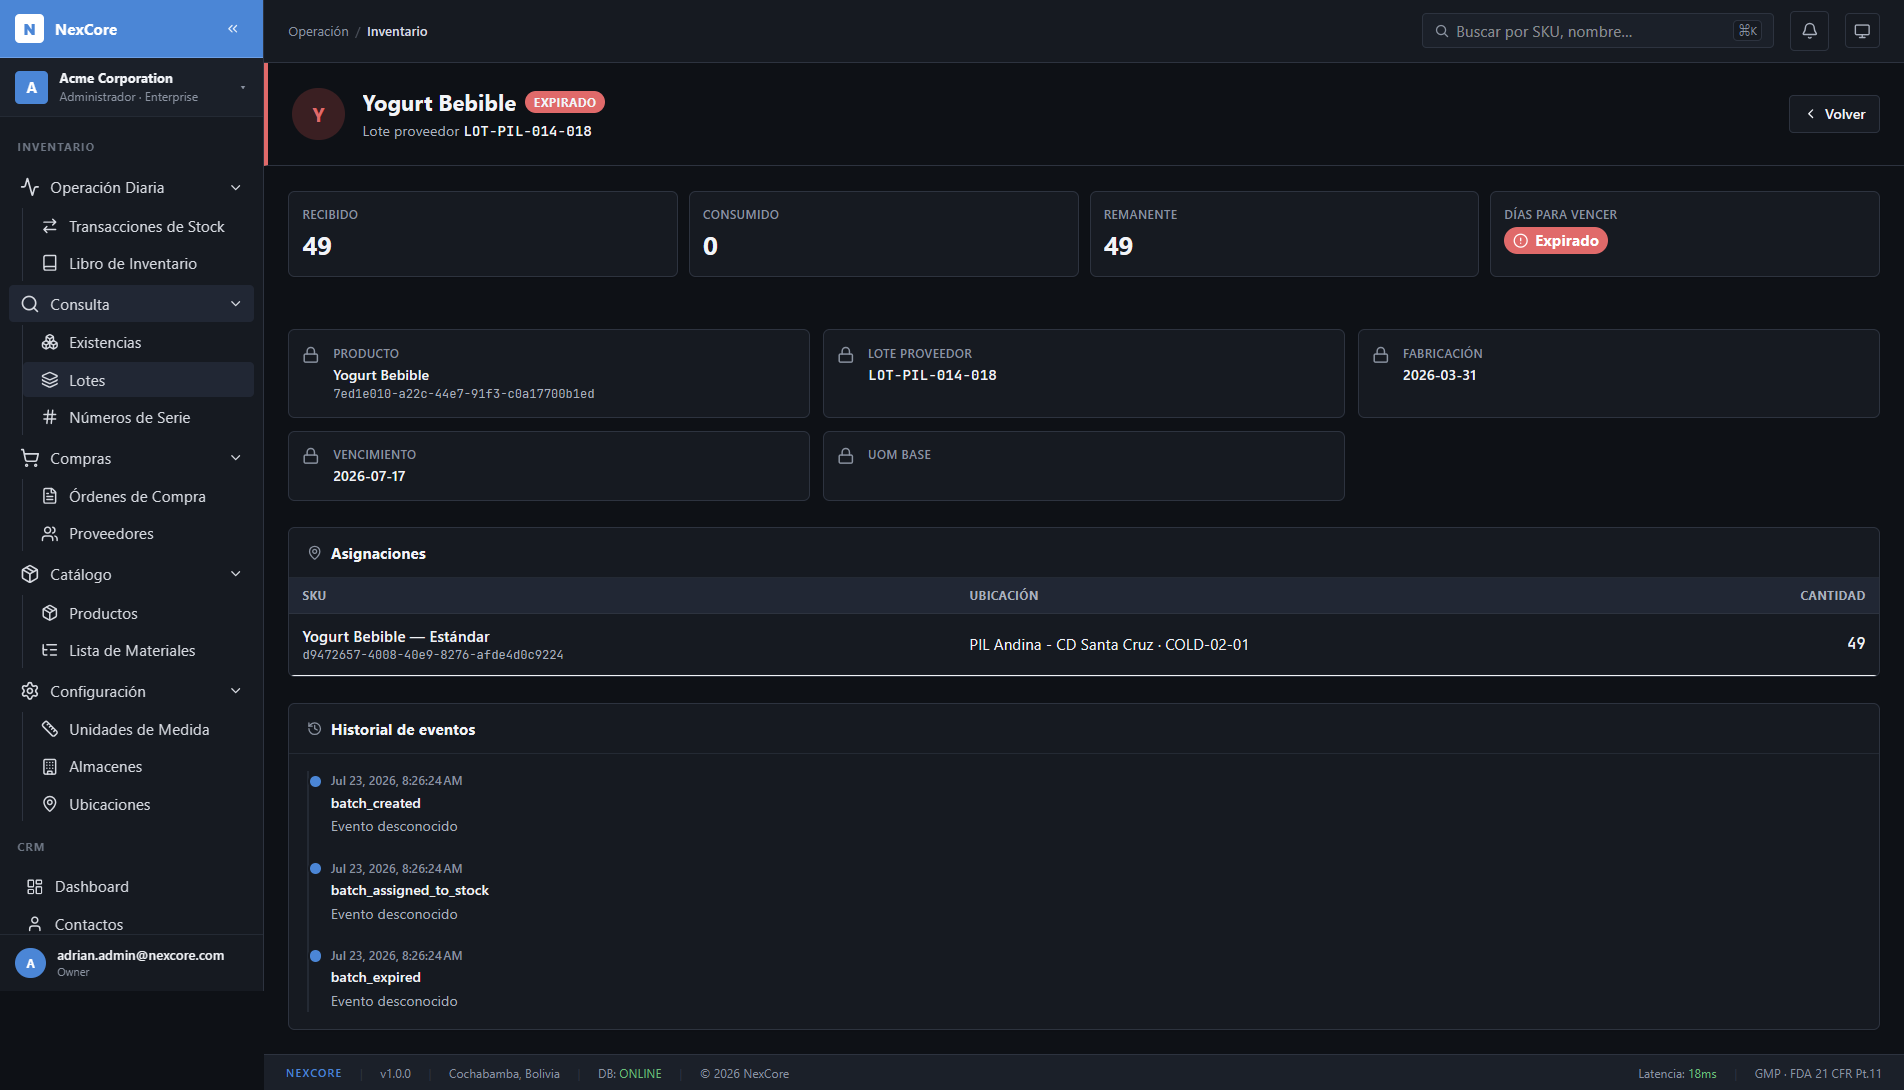Image resolution: width=1904 pixels, height=1090 pixels.
Task: Click the fabricación date 2026-03-31
Action: click(1439, 376)
